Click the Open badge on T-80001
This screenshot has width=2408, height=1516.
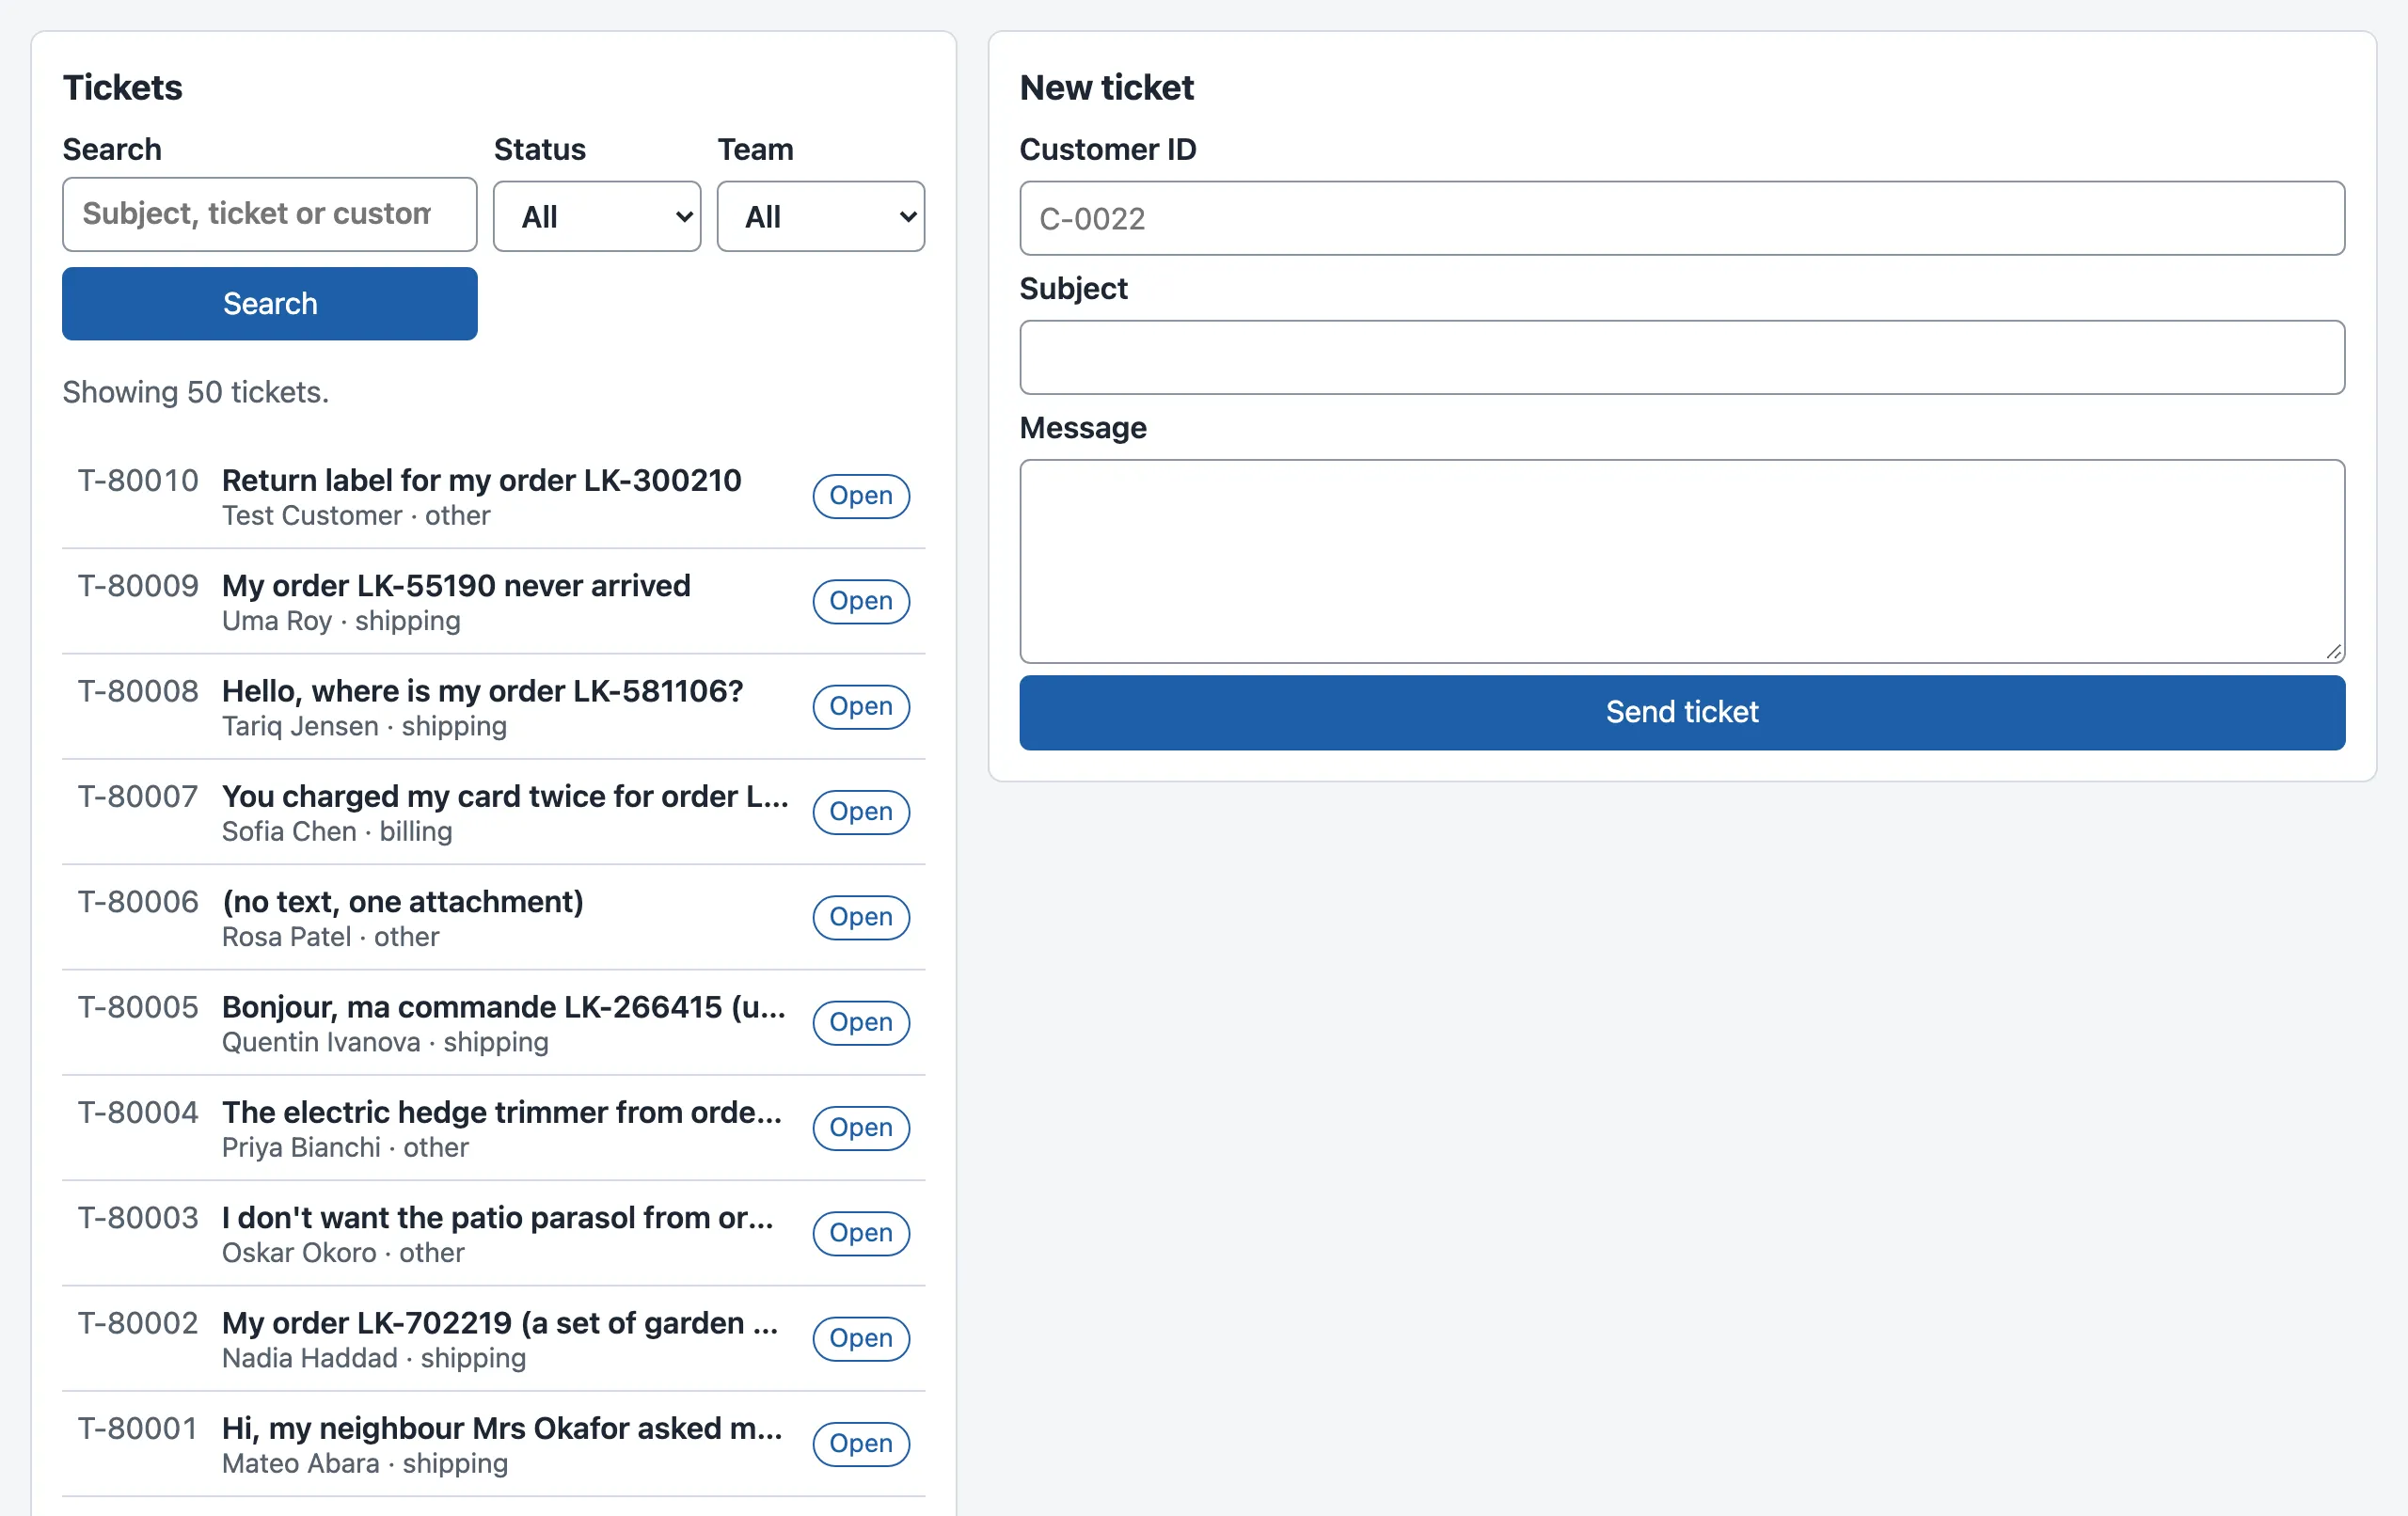coord(860,1444)
